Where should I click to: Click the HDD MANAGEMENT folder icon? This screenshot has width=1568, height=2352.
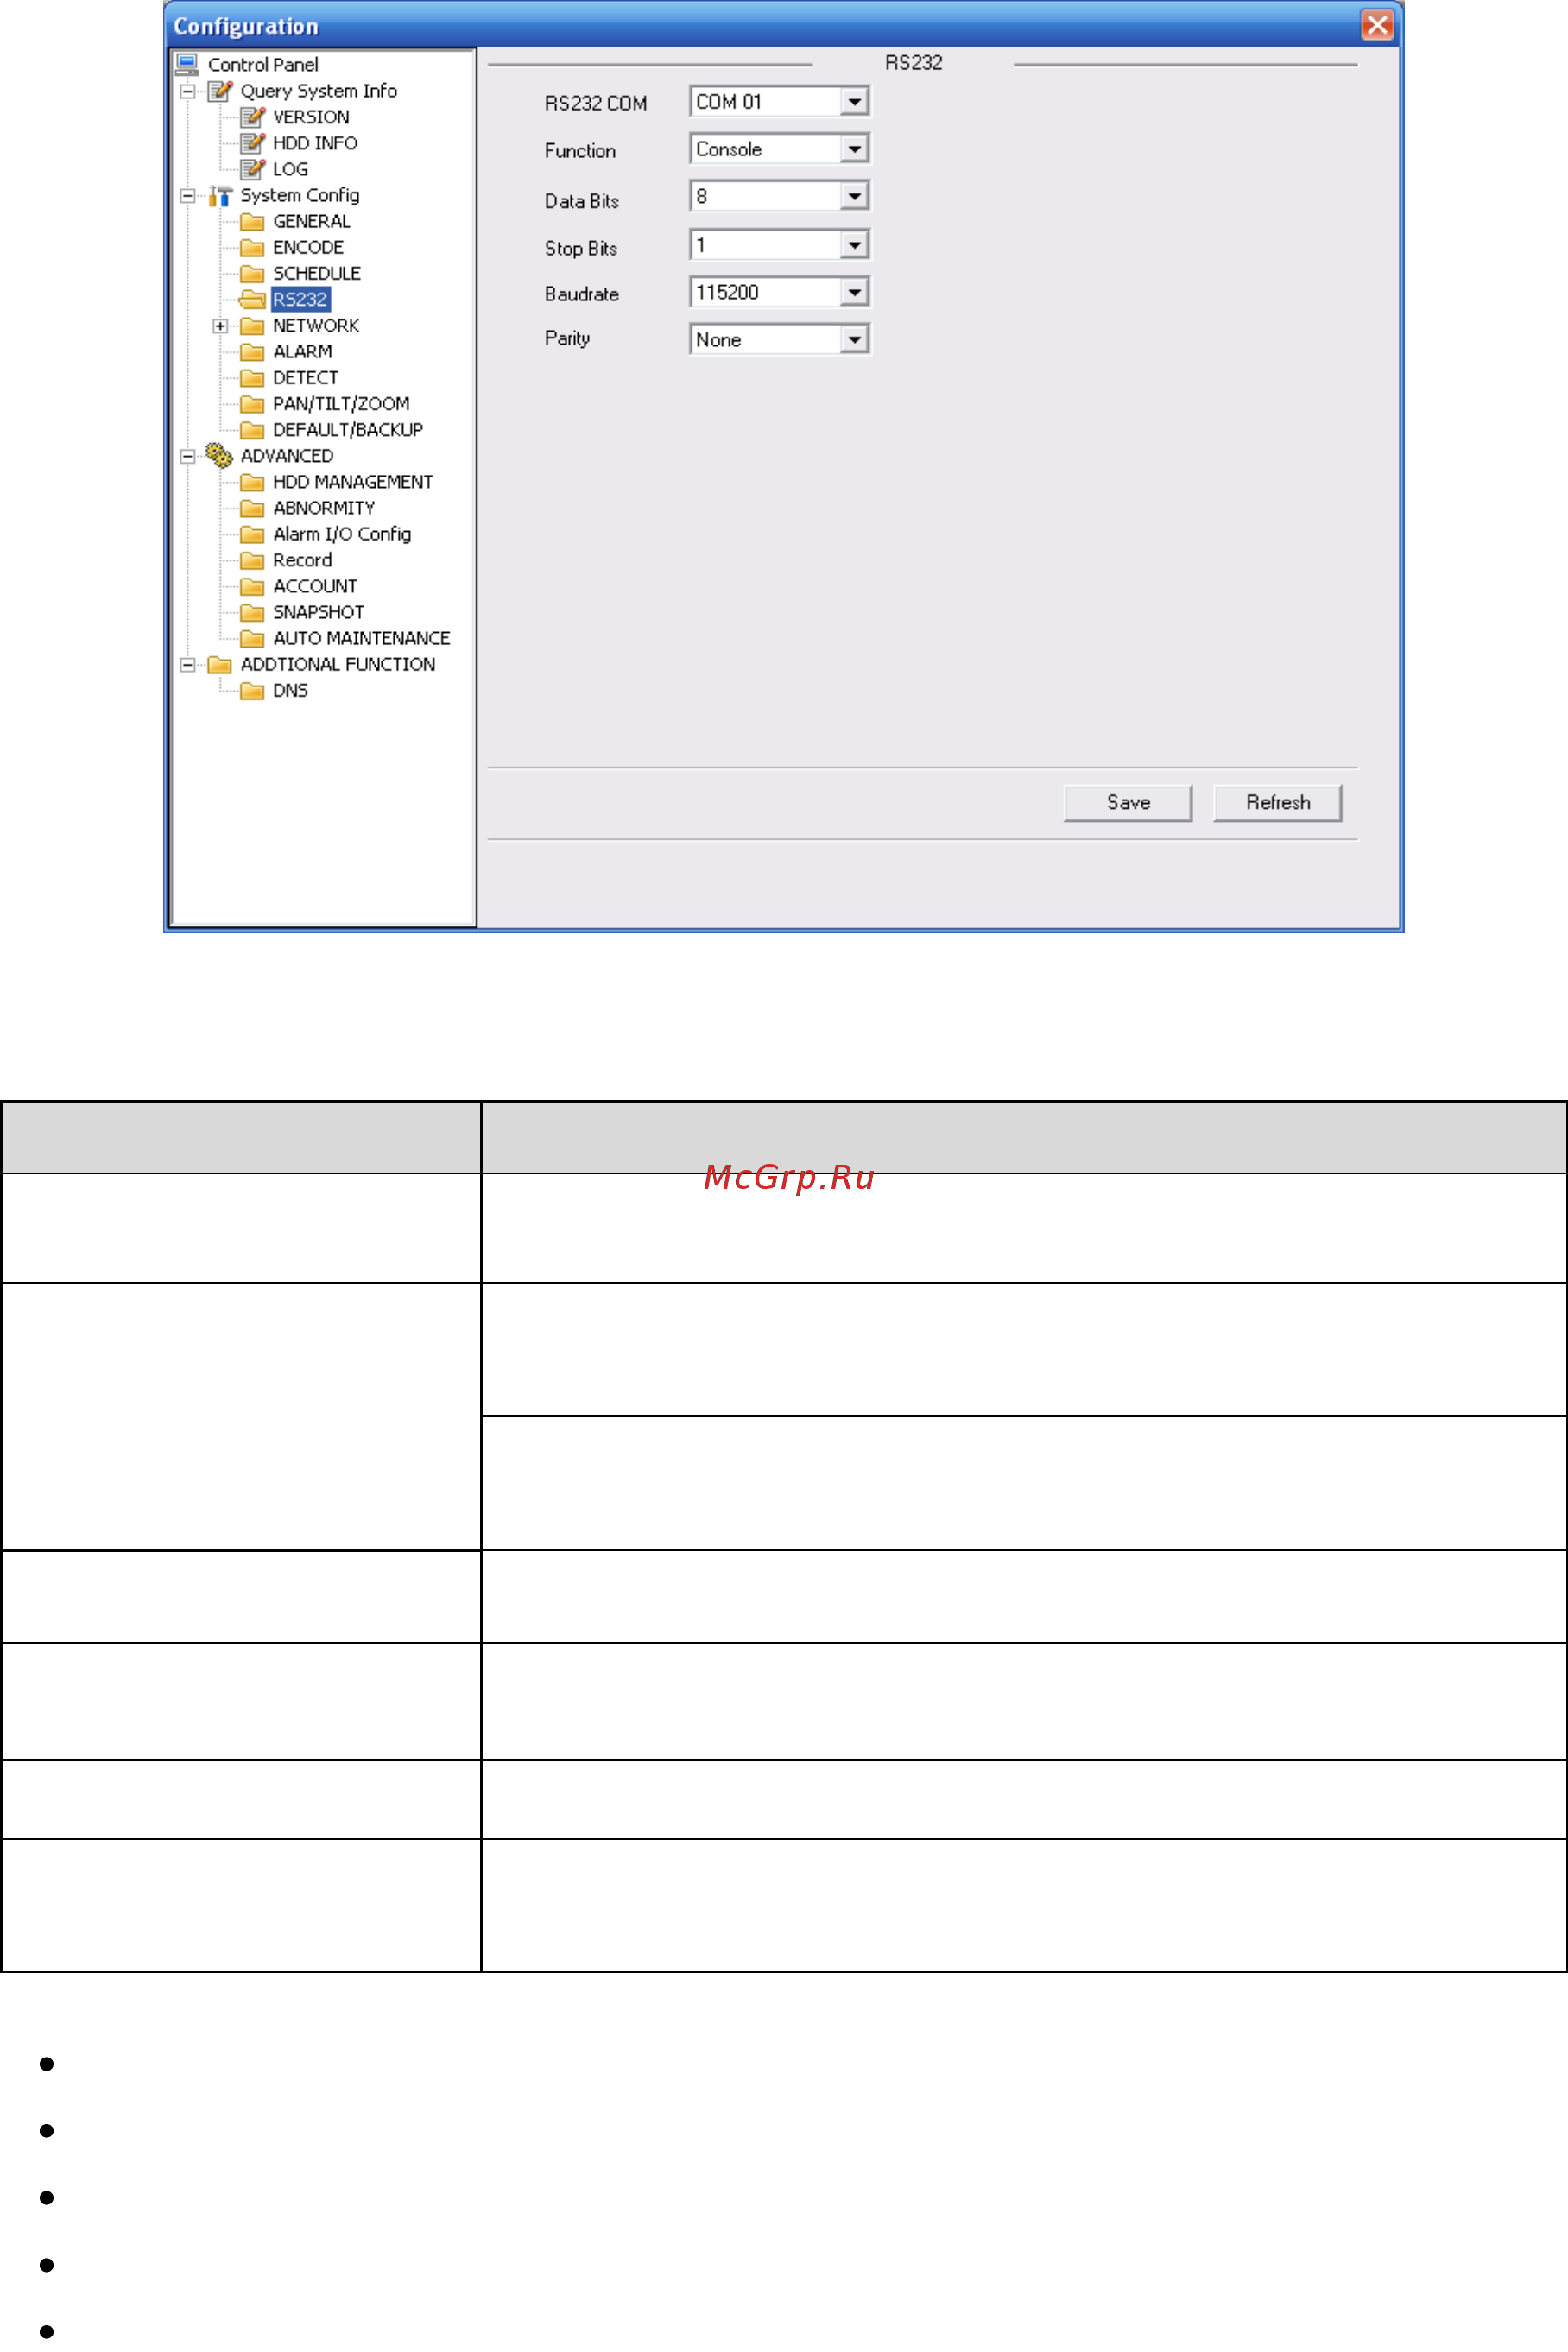pyautogui.click(x=253, y=482)
